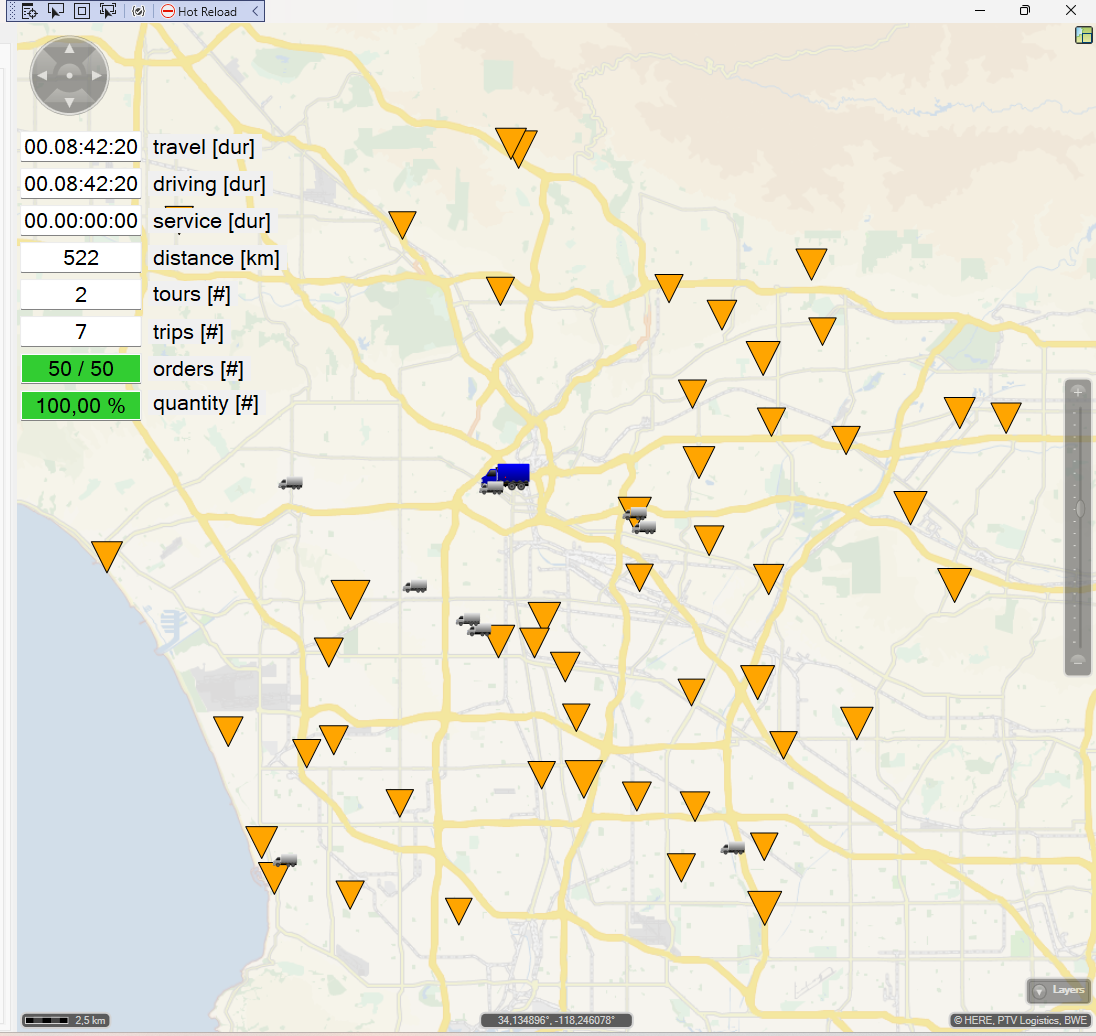Click the Hot Reload button
1096x1036 pixels.
pyautogui.click(x=199, y=11)
